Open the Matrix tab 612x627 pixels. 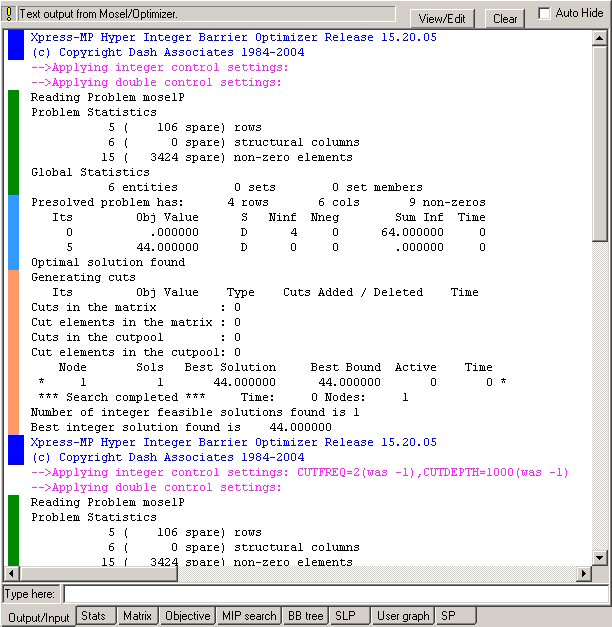tap(137, 616)
